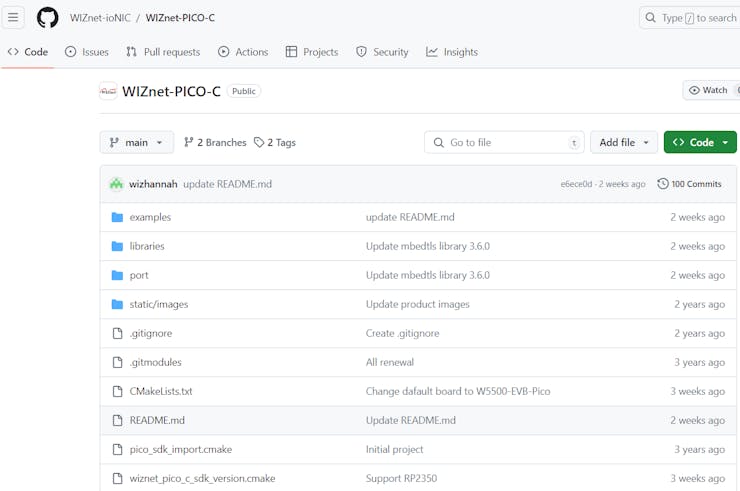740x491 pixels.
Task: Click the wizhannah author avatar
Action: pyautogui.click(x=116, y=184)
